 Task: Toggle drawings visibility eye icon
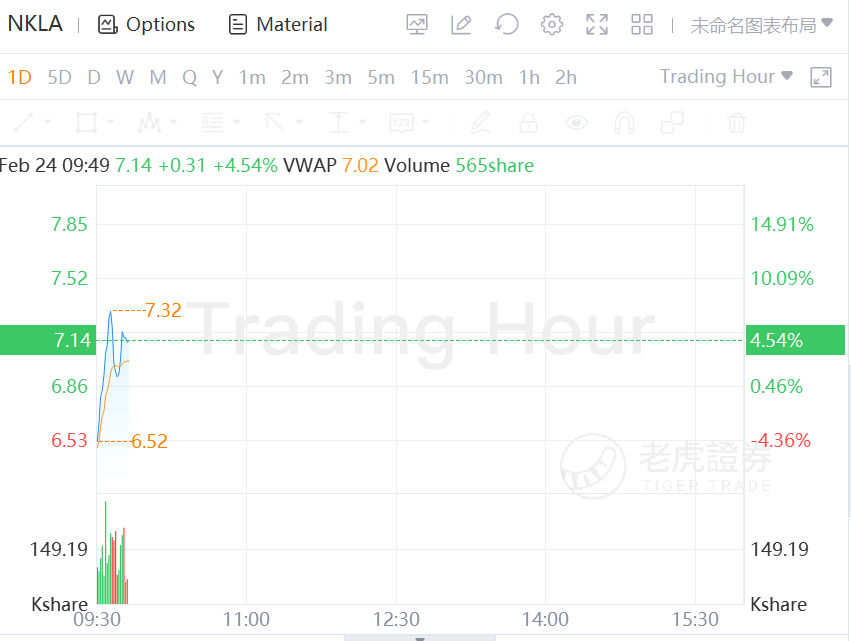(576, 123)
